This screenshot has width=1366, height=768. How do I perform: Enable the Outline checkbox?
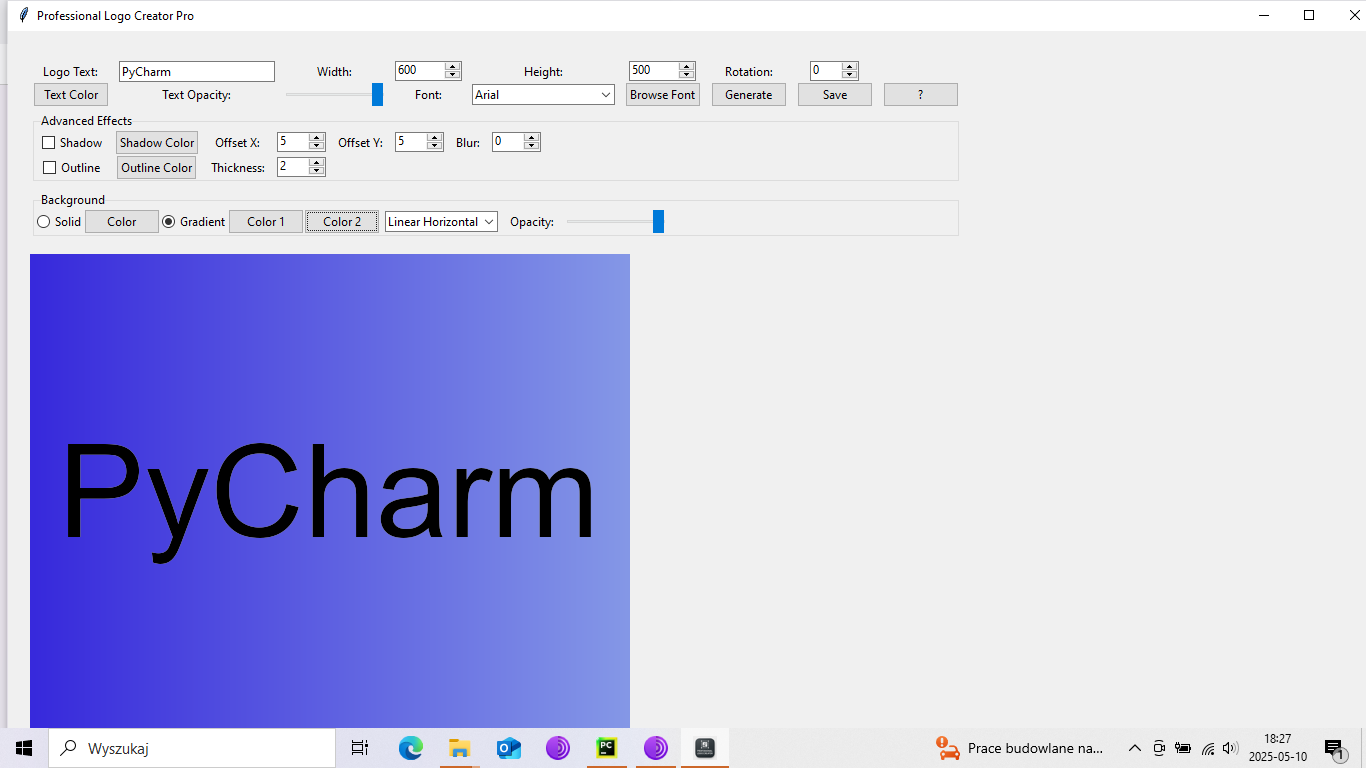pos(49,168)
